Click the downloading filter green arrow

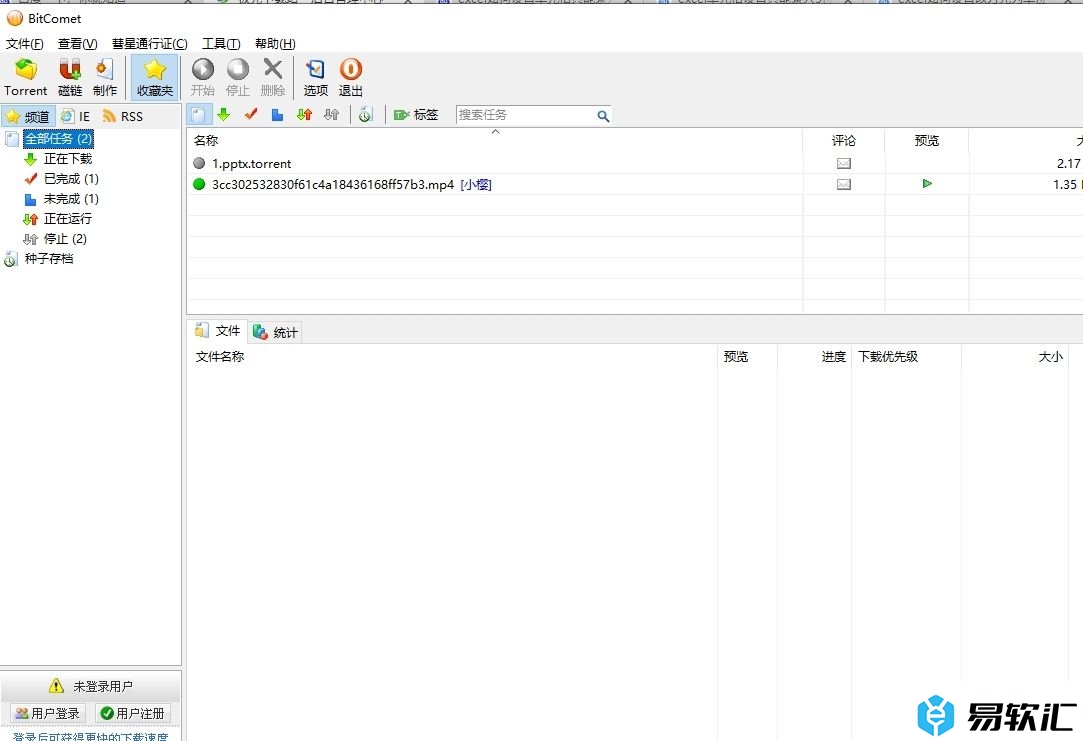(223, 115)
